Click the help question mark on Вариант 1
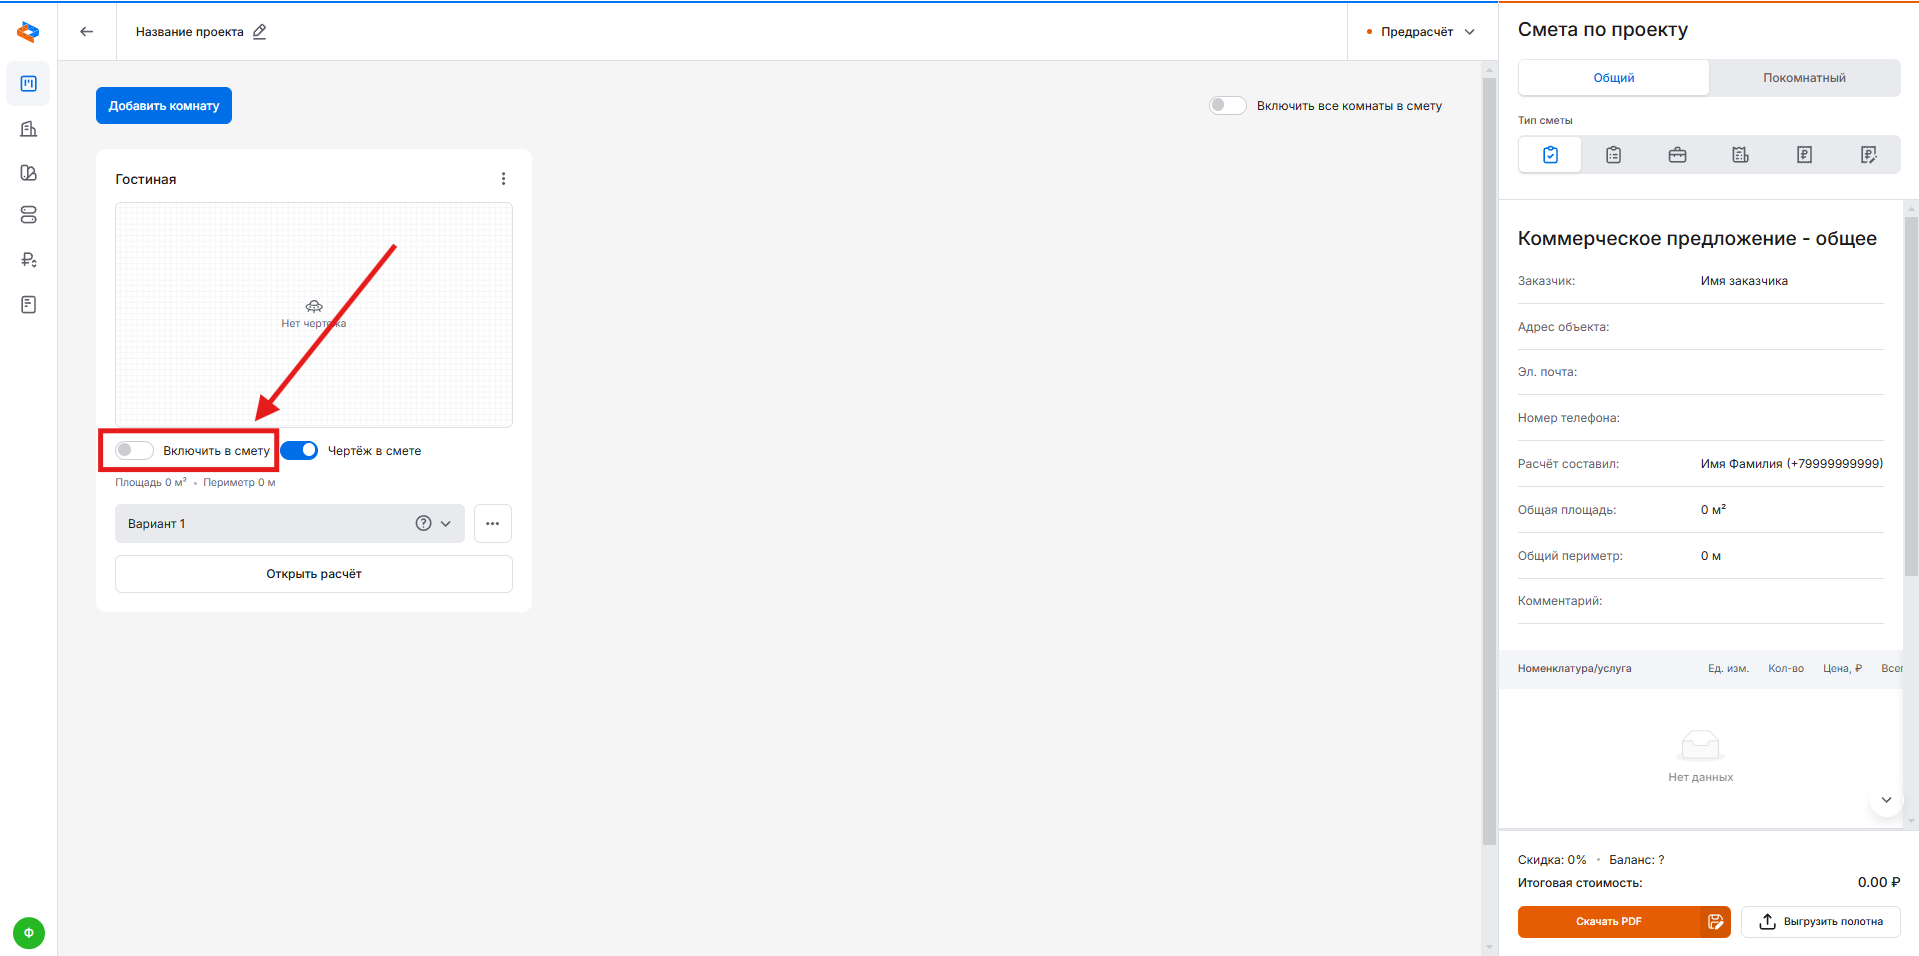The height and width of the screenshot is (956, 1919). click(423, 524)
